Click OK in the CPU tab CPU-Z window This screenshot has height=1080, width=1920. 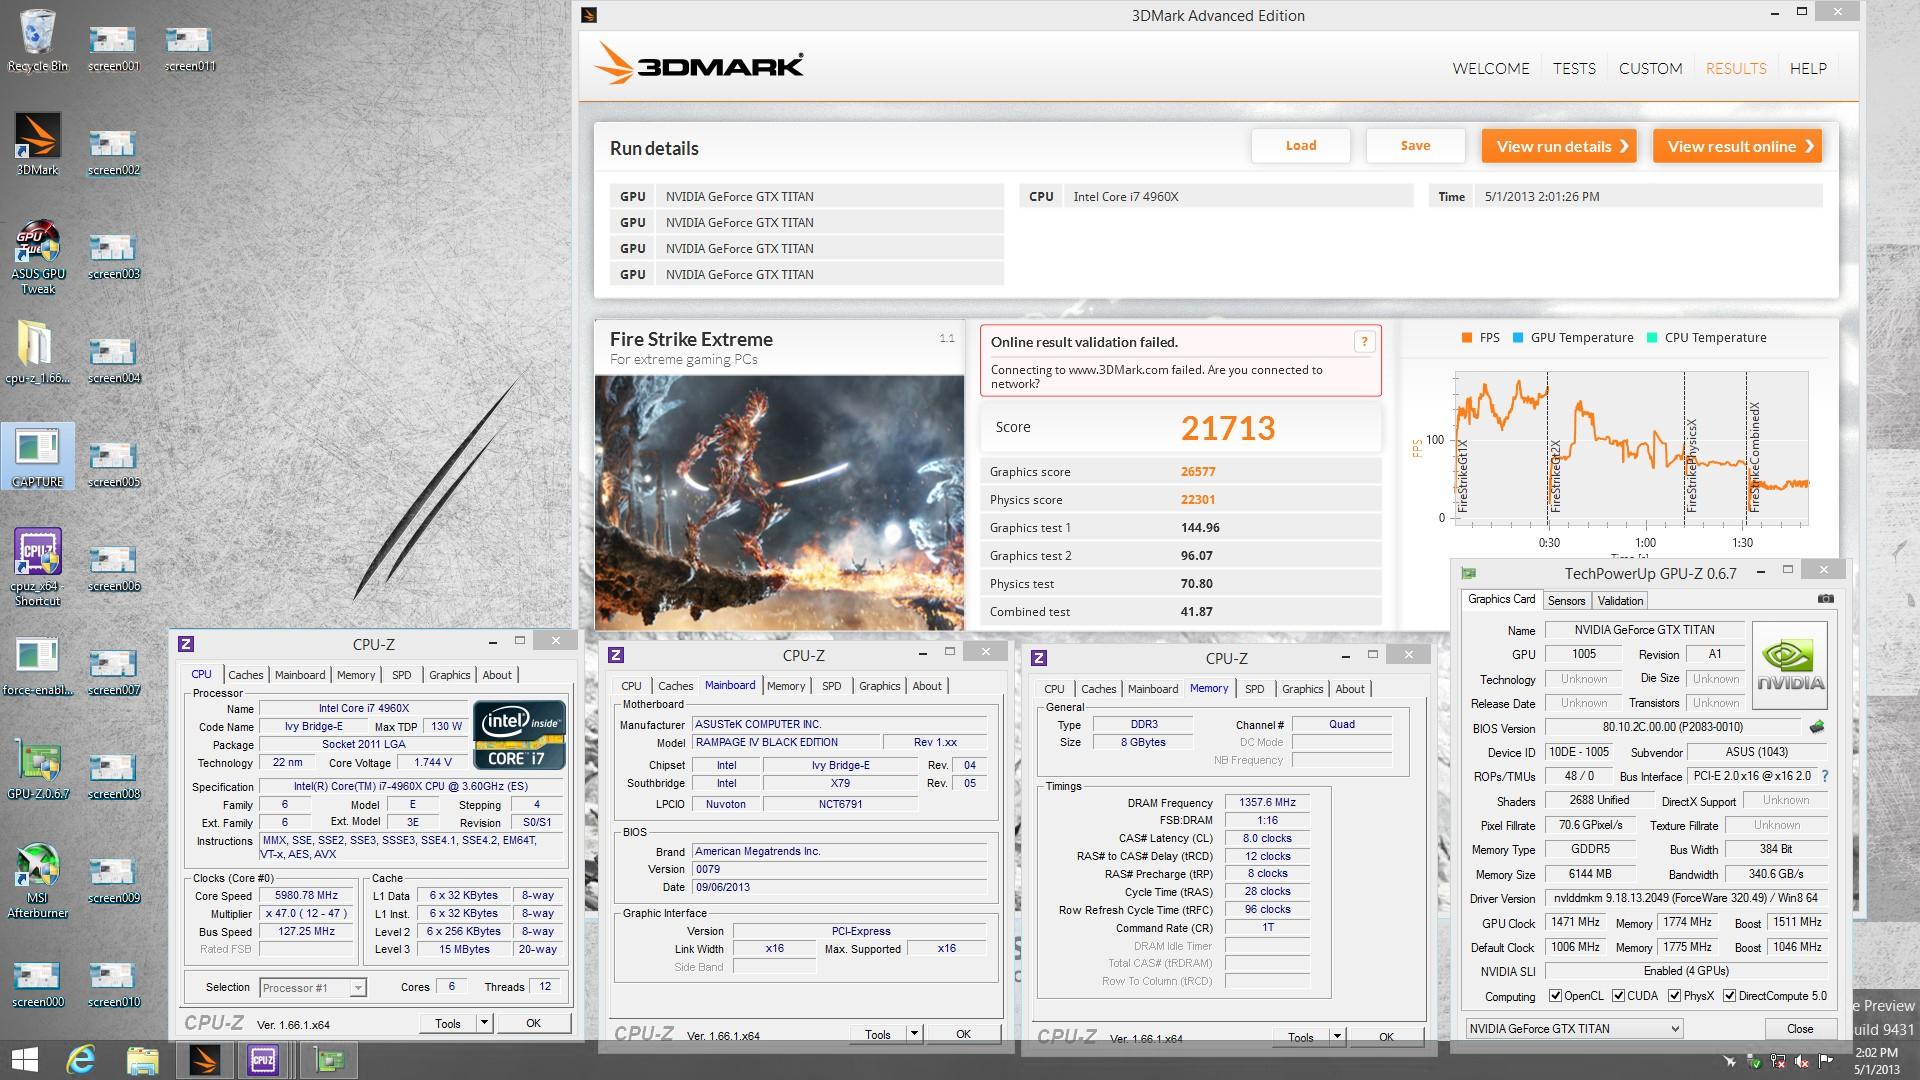pos(533,1023)
